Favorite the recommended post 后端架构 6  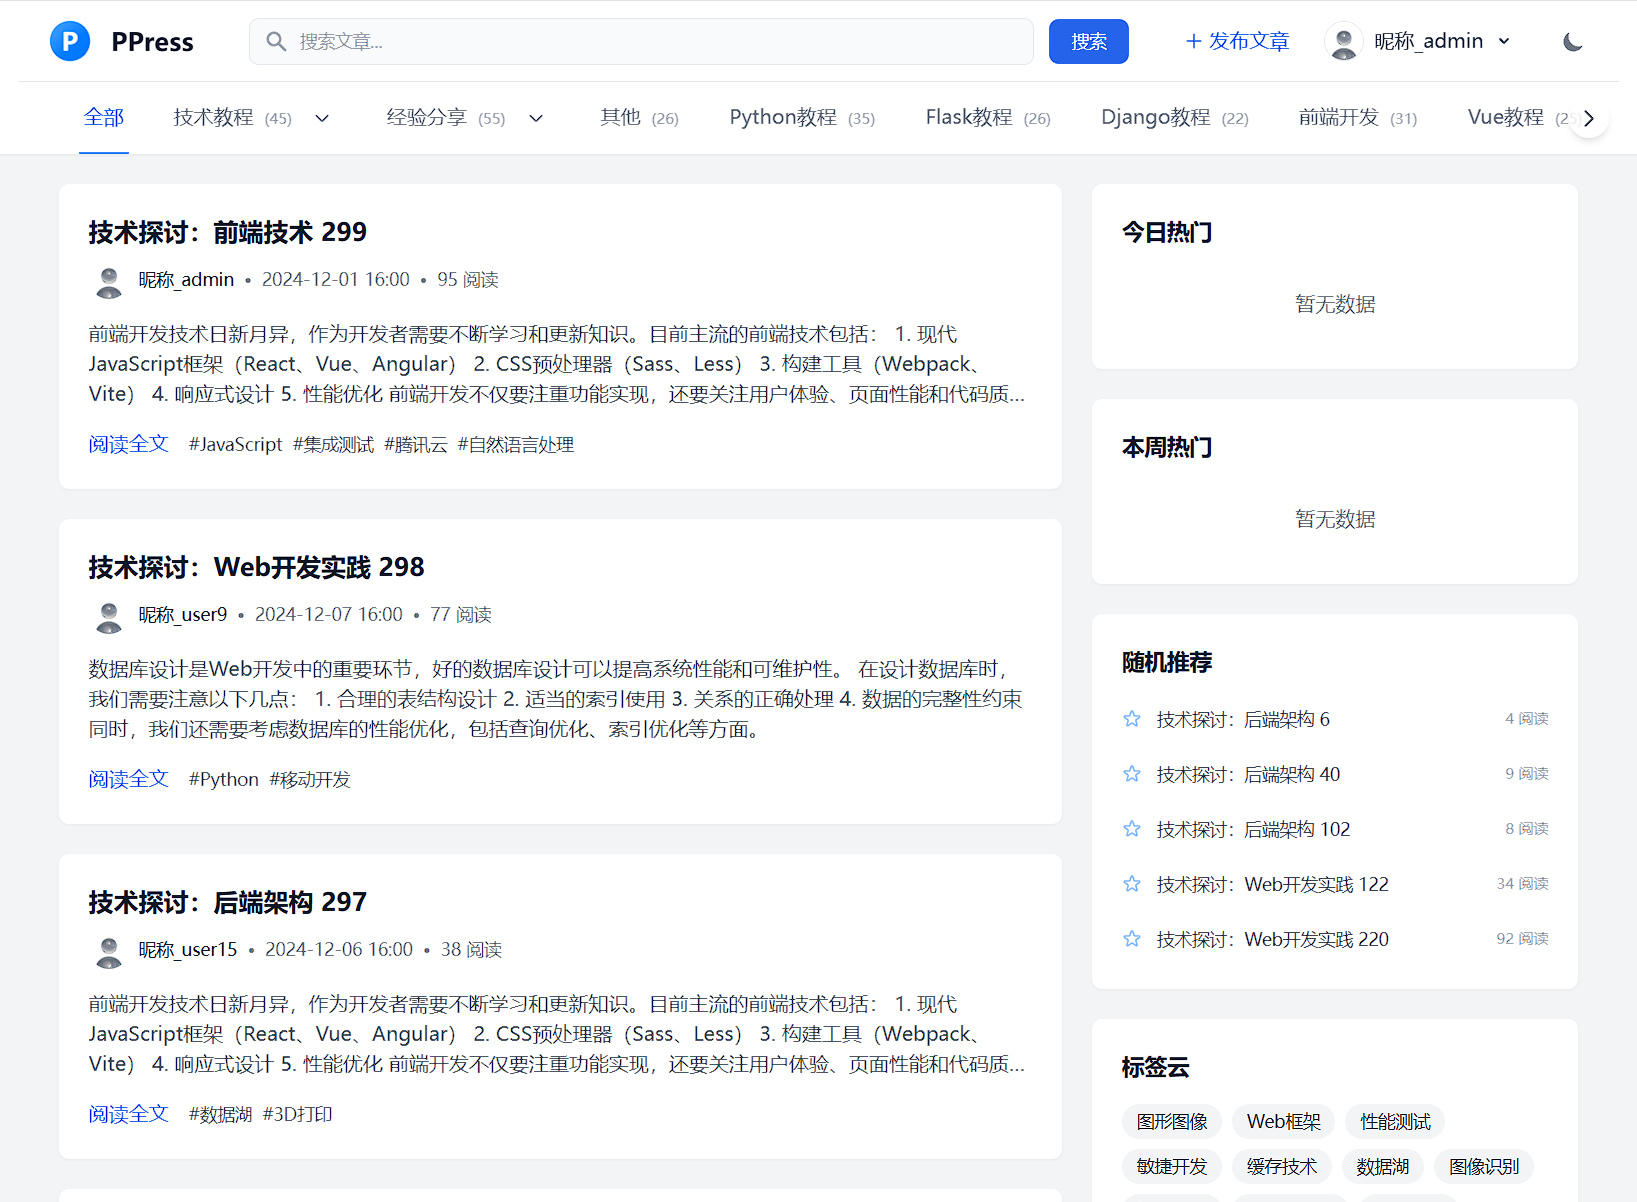pos(1132,718)
